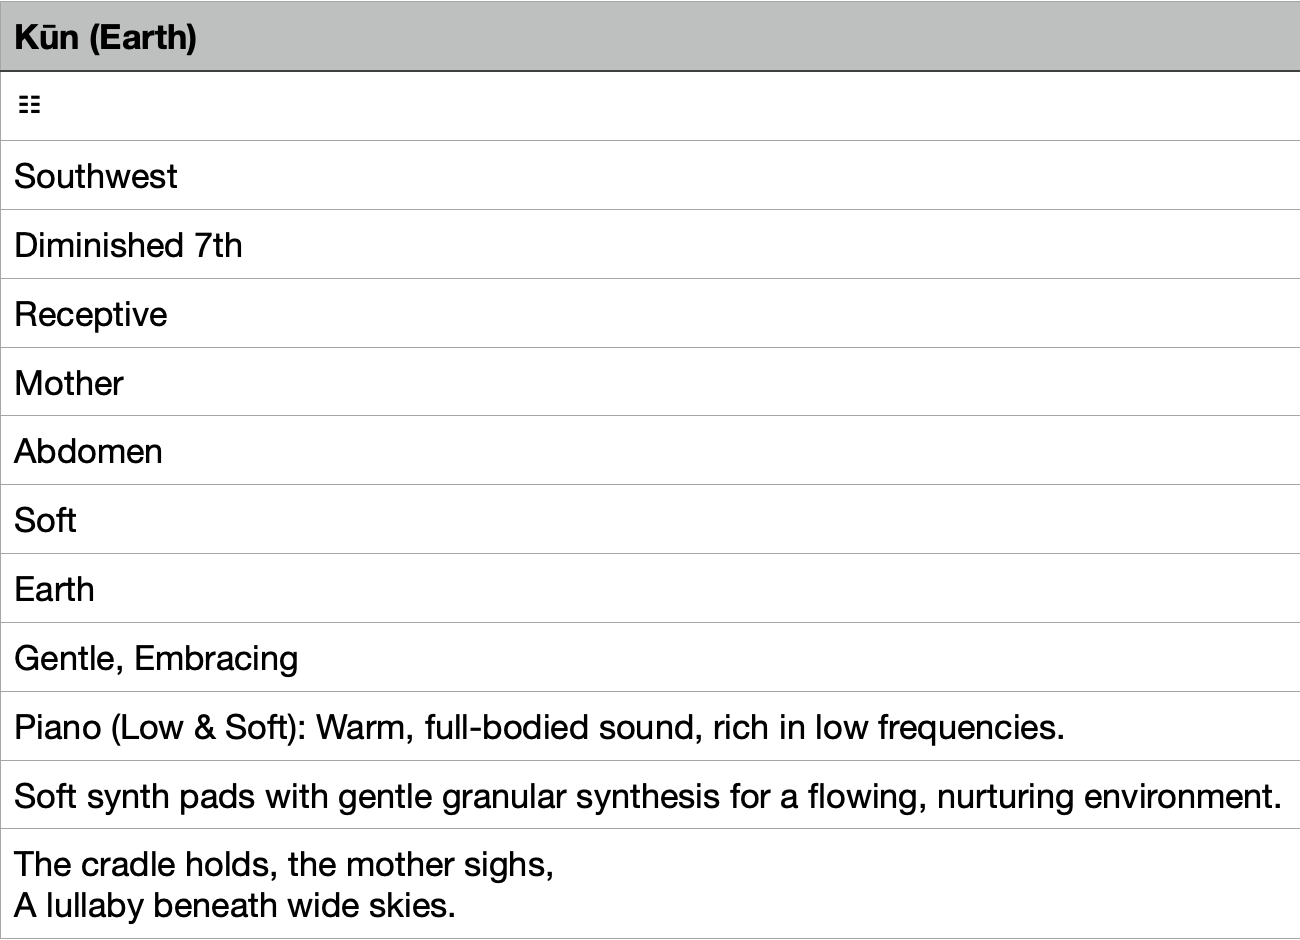This screenshot has height=940, width=1300.
Task: Click the line "The cradle holds, the mother sighs"
Action: 284,864
